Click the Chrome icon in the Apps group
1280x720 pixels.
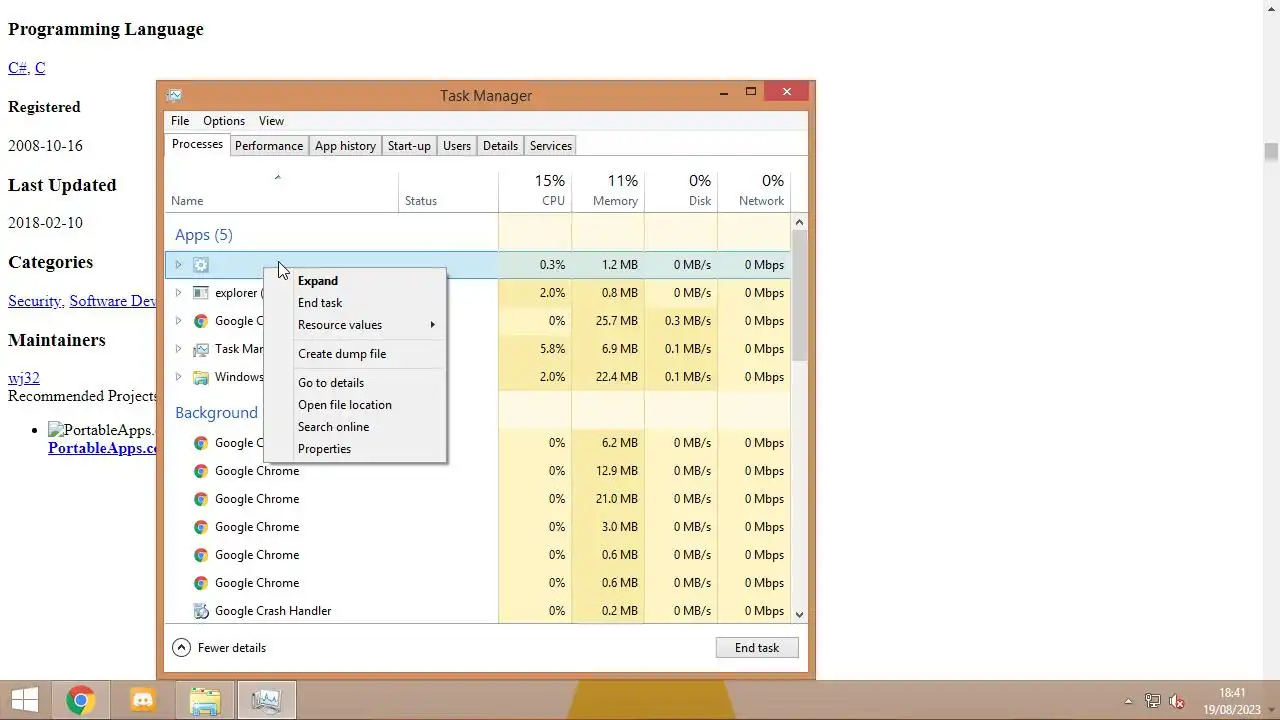tap(201, 321)
